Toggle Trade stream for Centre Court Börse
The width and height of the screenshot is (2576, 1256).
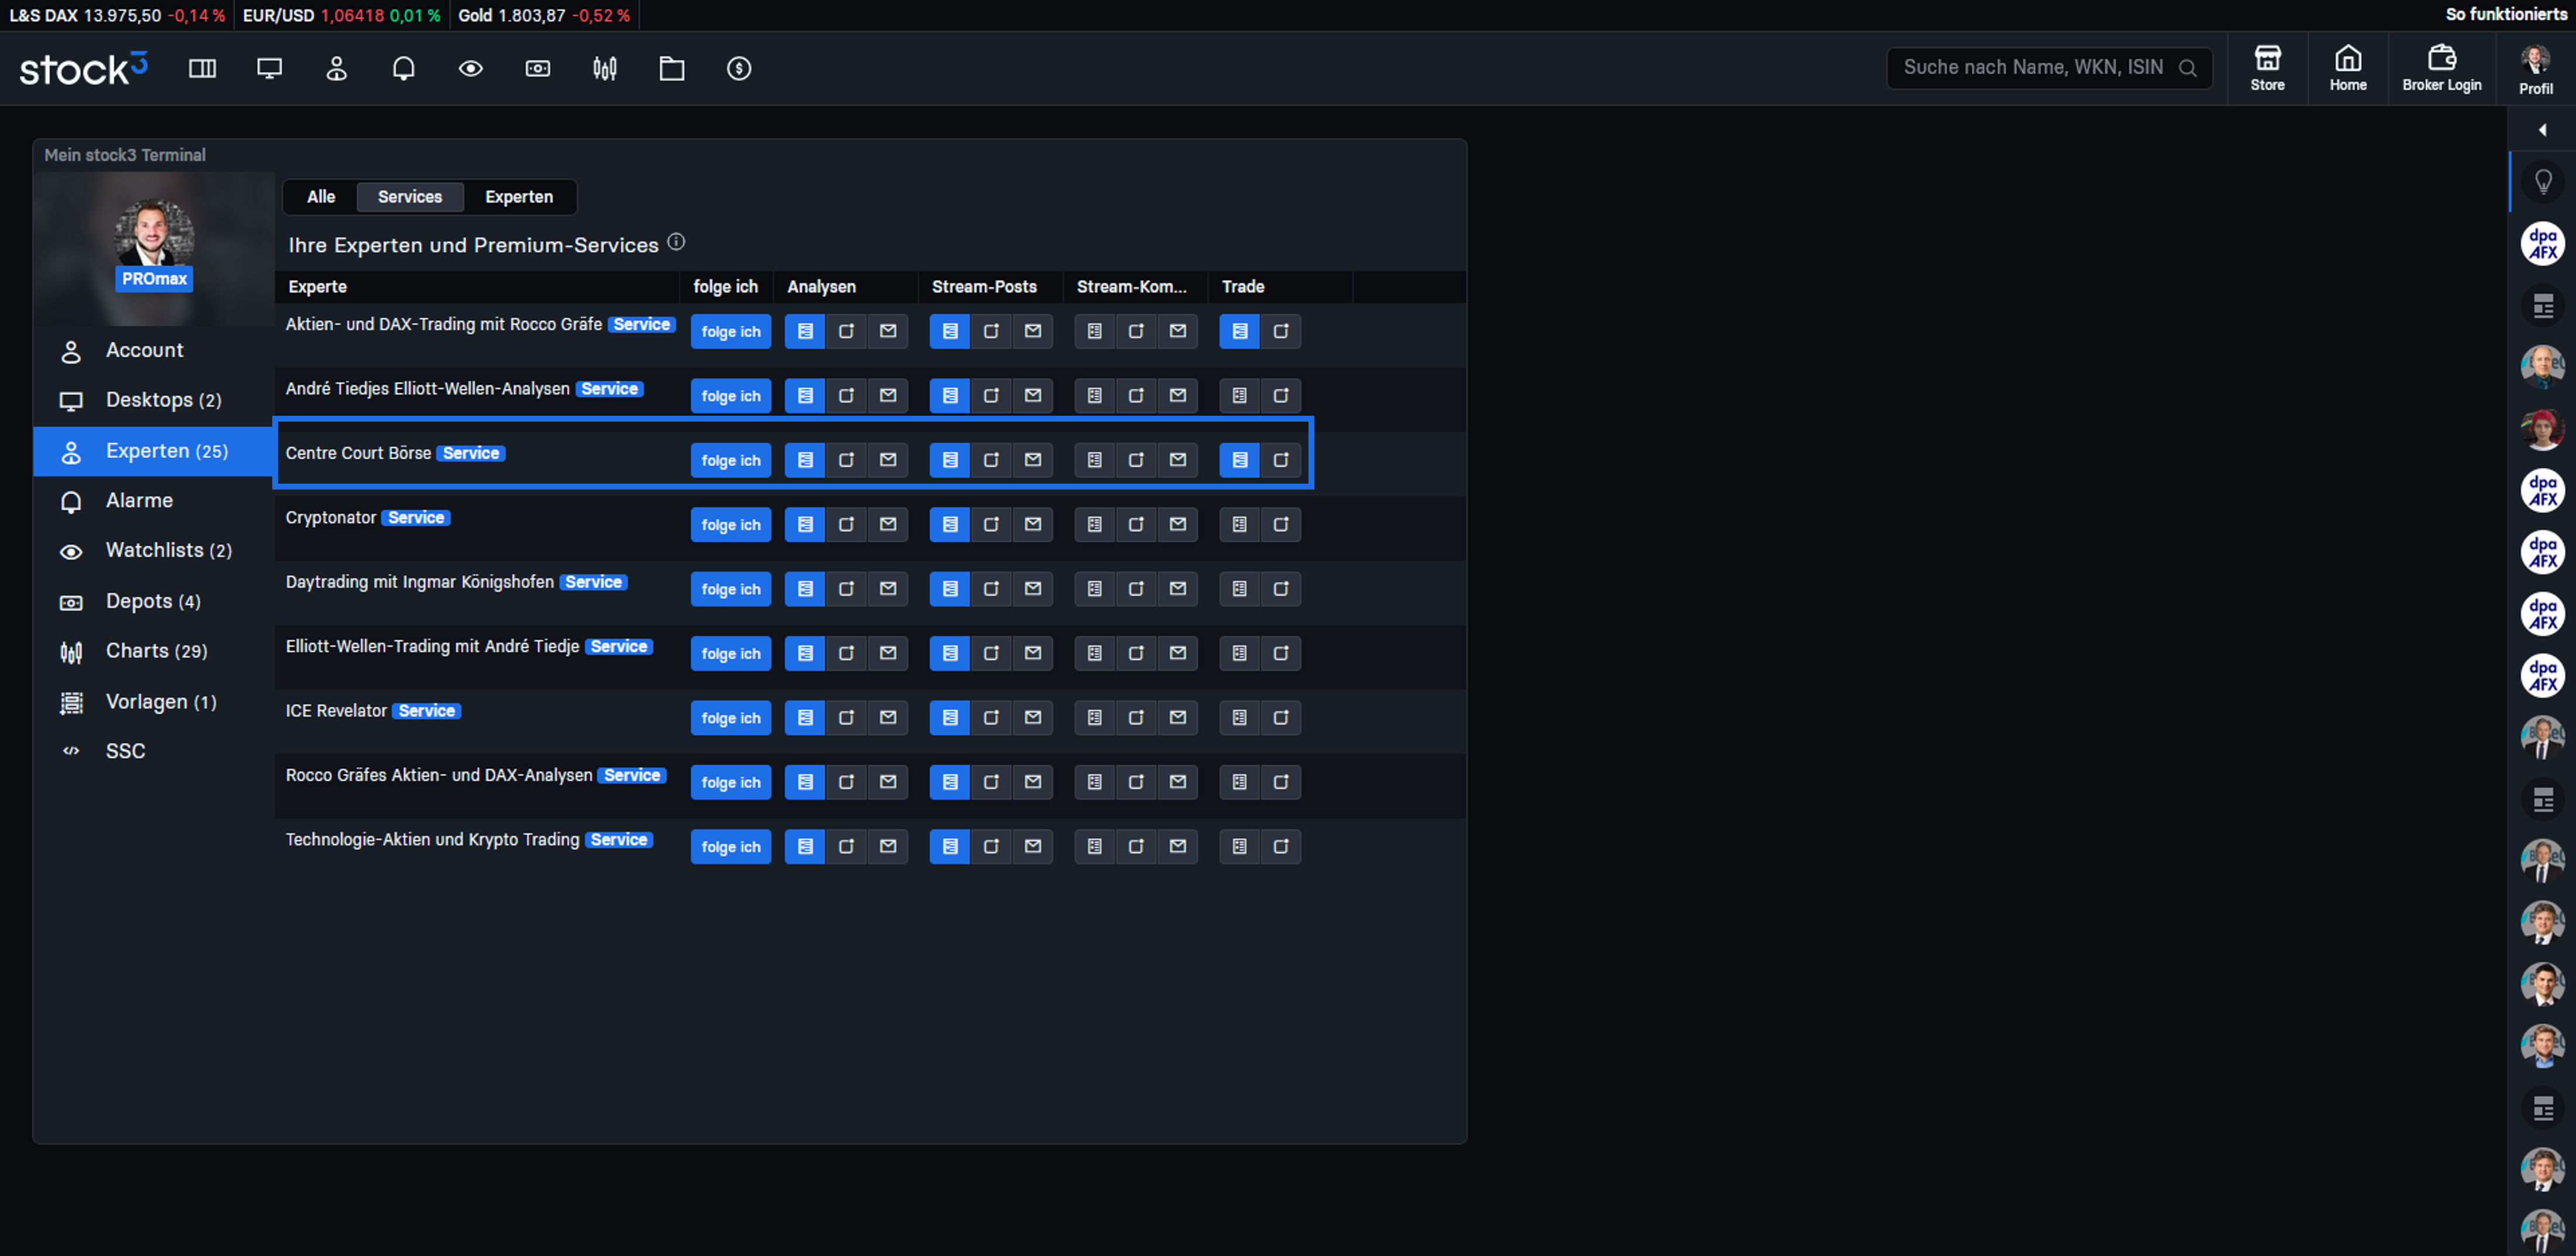pos(1240,460)
